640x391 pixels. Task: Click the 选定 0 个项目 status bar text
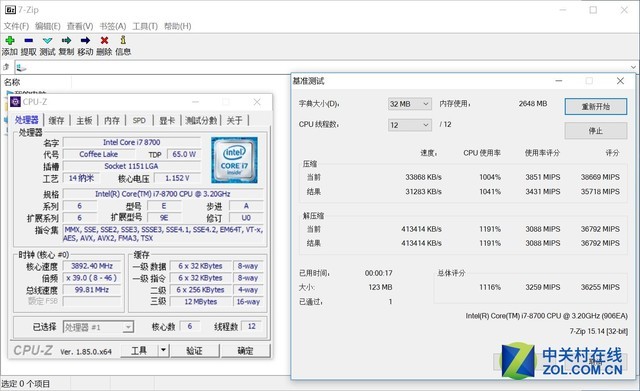(25, 384)
